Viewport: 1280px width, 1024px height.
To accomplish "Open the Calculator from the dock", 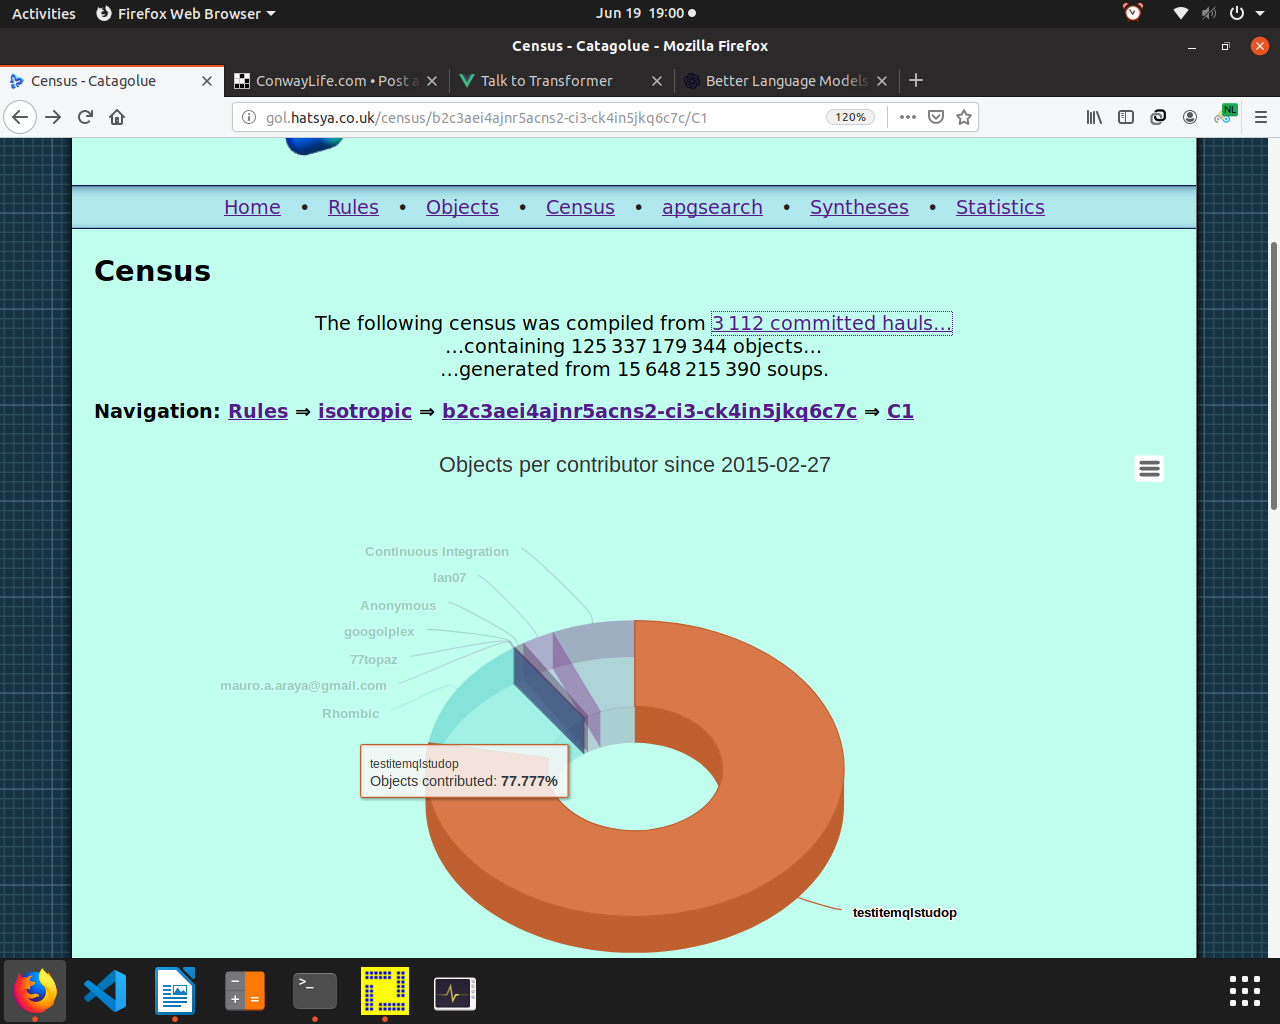I will [245, 991].
